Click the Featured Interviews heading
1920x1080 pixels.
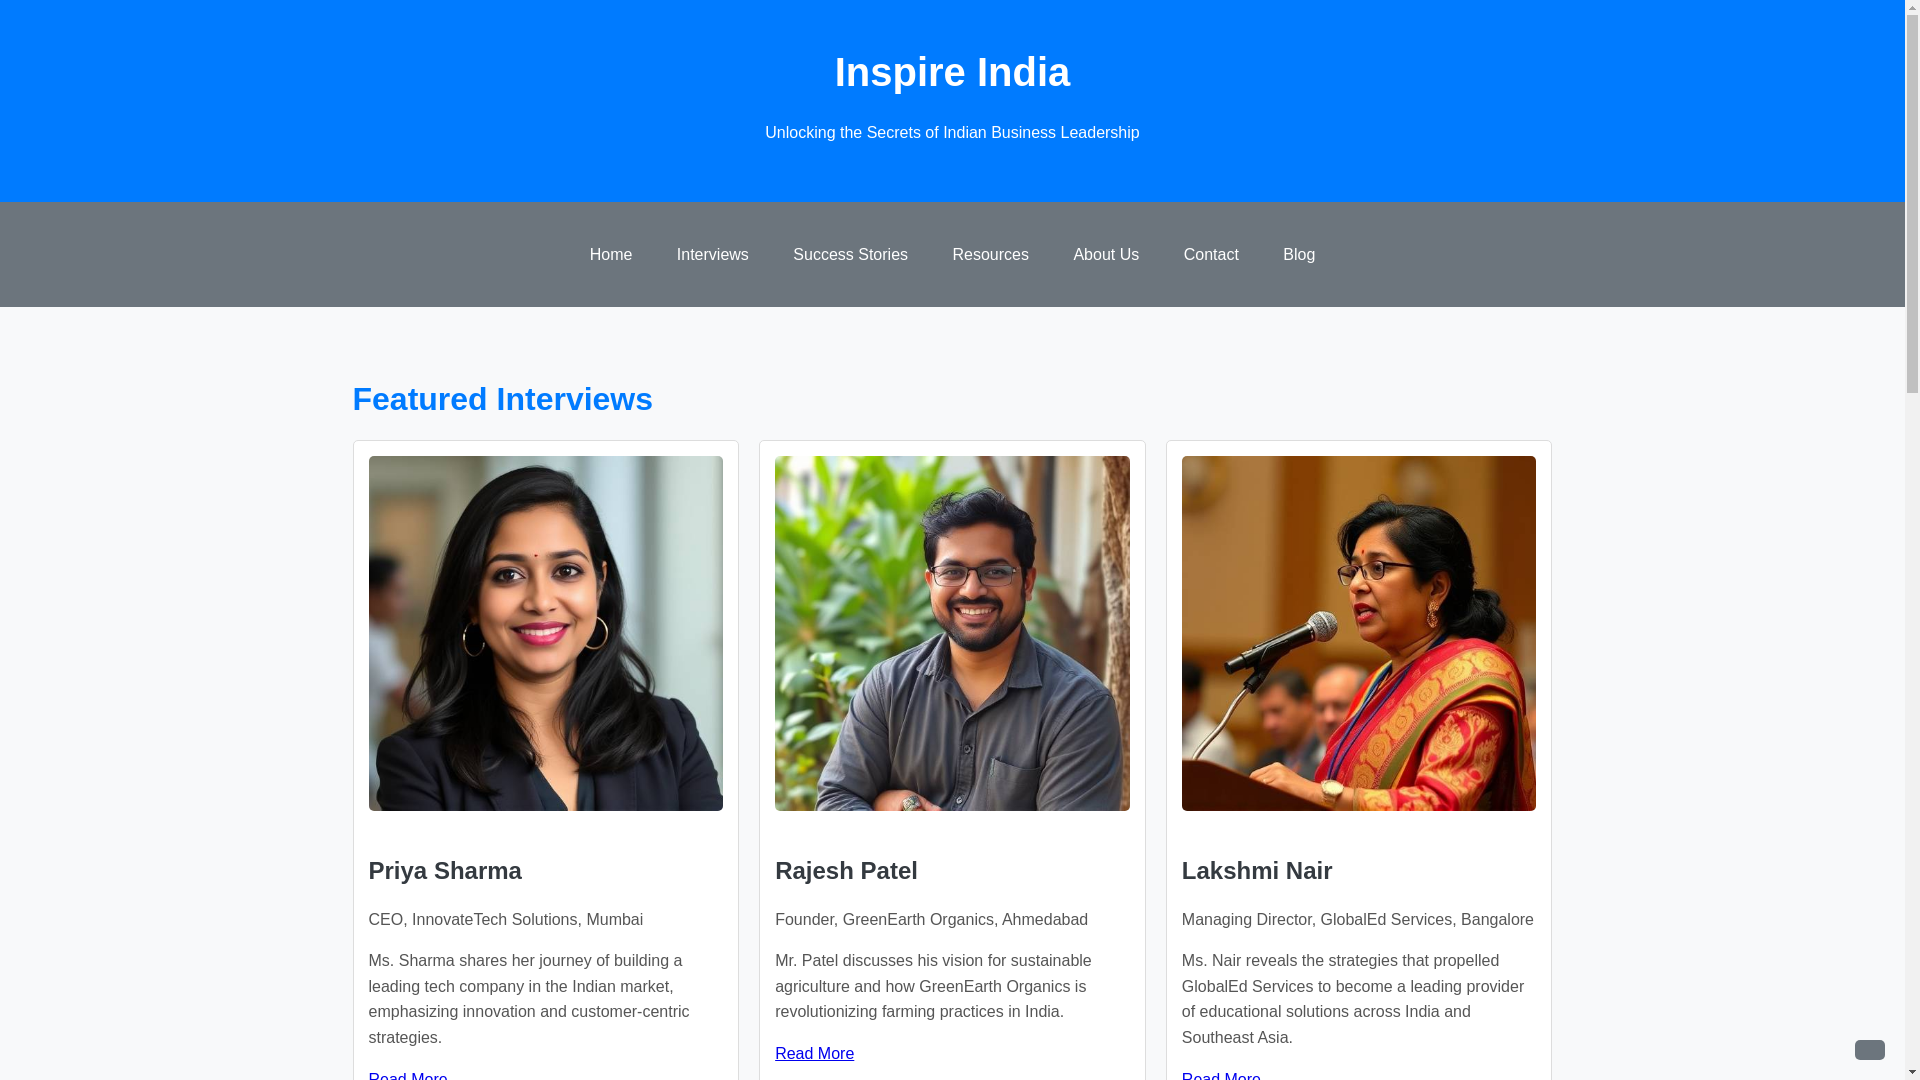pyautogui.click(x=502, y=399)
